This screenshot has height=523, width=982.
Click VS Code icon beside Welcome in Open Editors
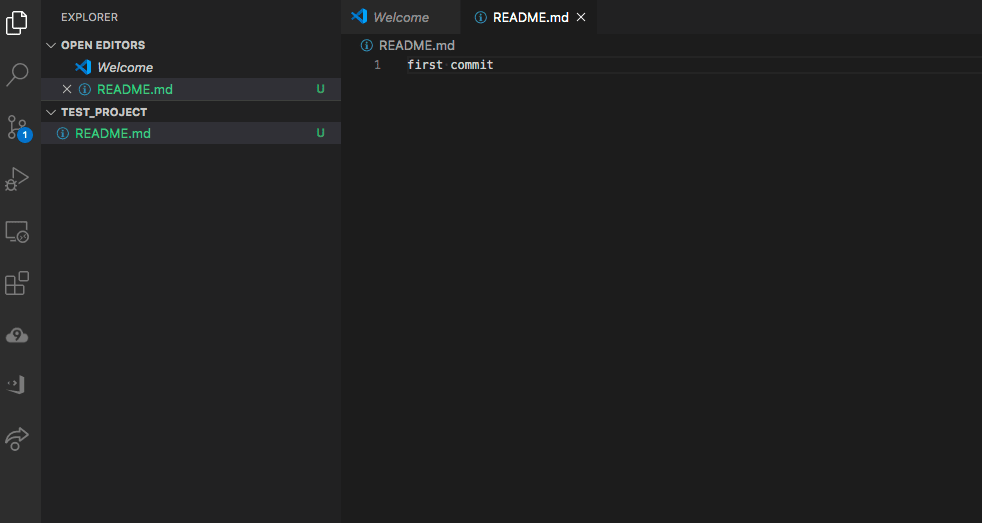pyautogui.click(x=83, y=67)
